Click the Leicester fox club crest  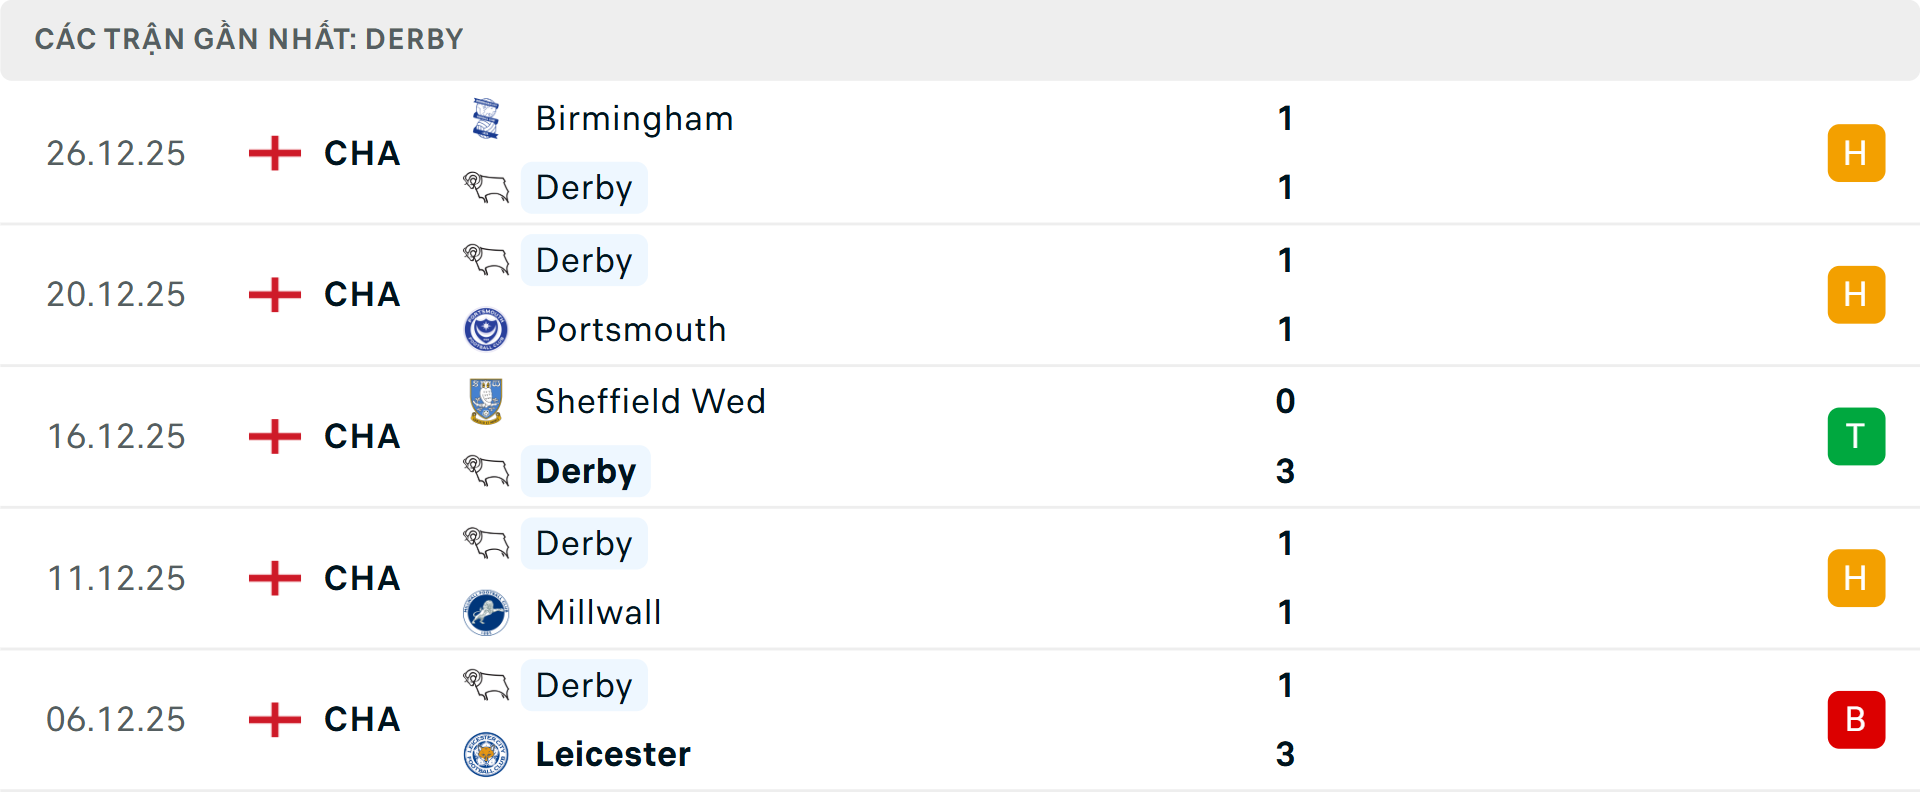click(487, 754)
